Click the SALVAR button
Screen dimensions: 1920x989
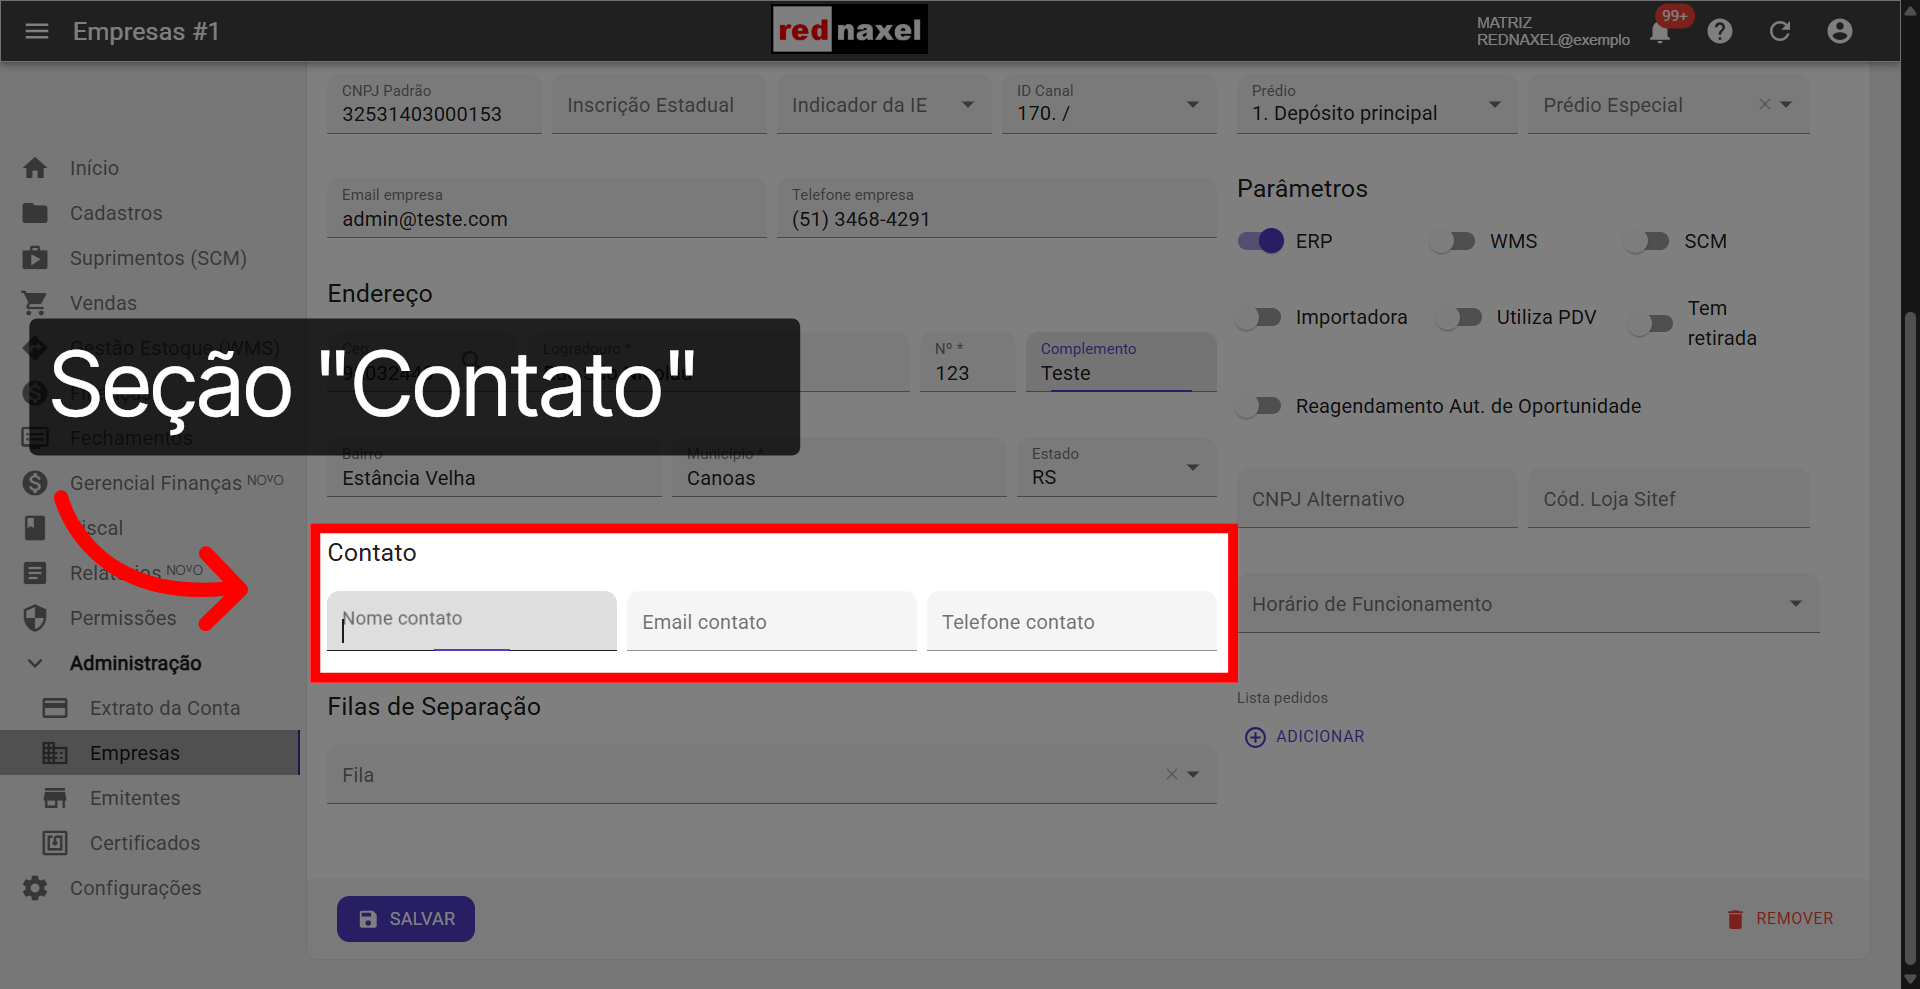[x=405, y=918]
